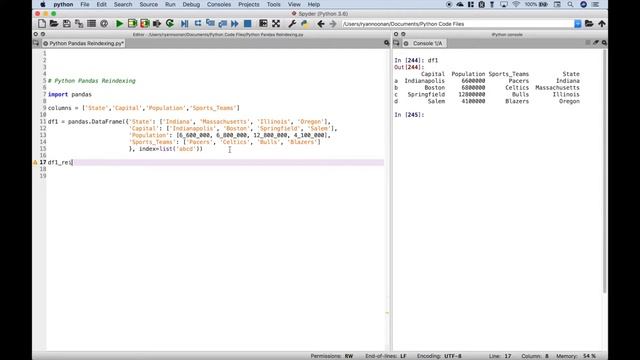Open PYTHONPATH manager icon
This screenshot has height=360, width=640.
coord(304,24)
